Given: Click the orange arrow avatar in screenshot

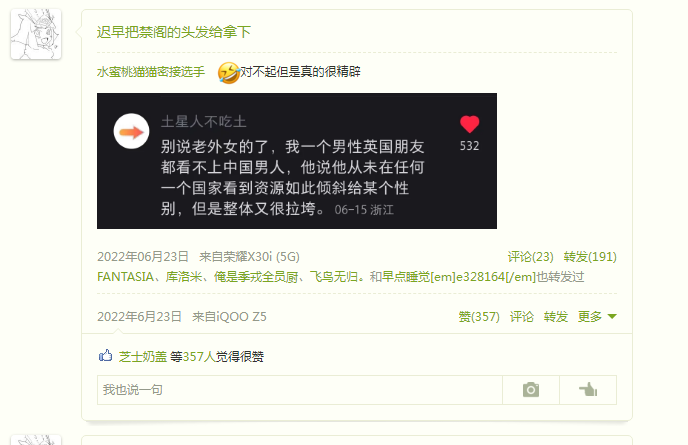Looking at the screenshot, I should [131, 131].
